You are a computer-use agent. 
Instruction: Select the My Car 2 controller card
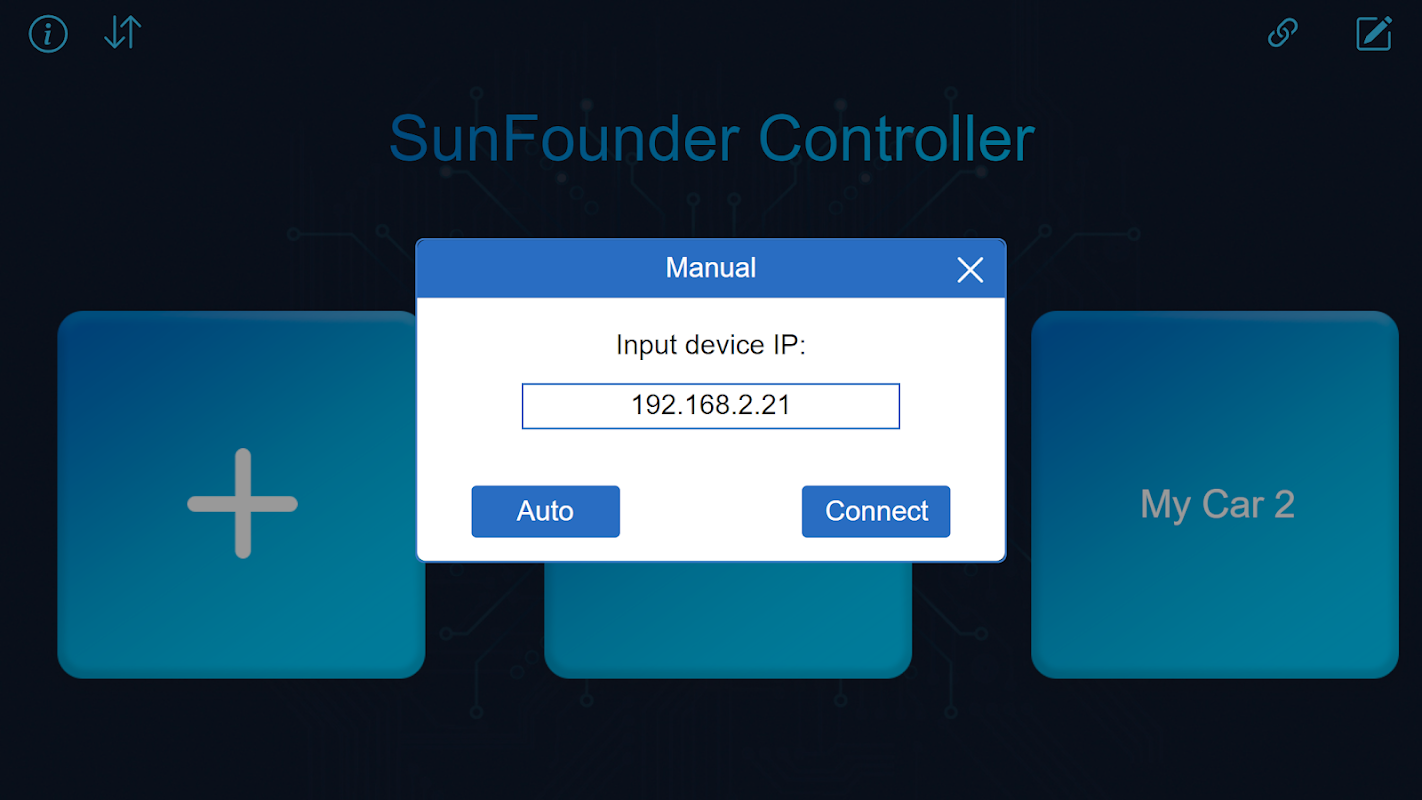1215,495
